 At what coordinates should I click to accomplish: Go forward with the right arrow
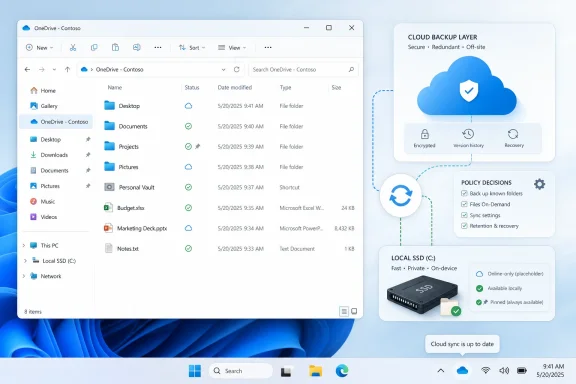pyautogui.click(x=42, y=69)
